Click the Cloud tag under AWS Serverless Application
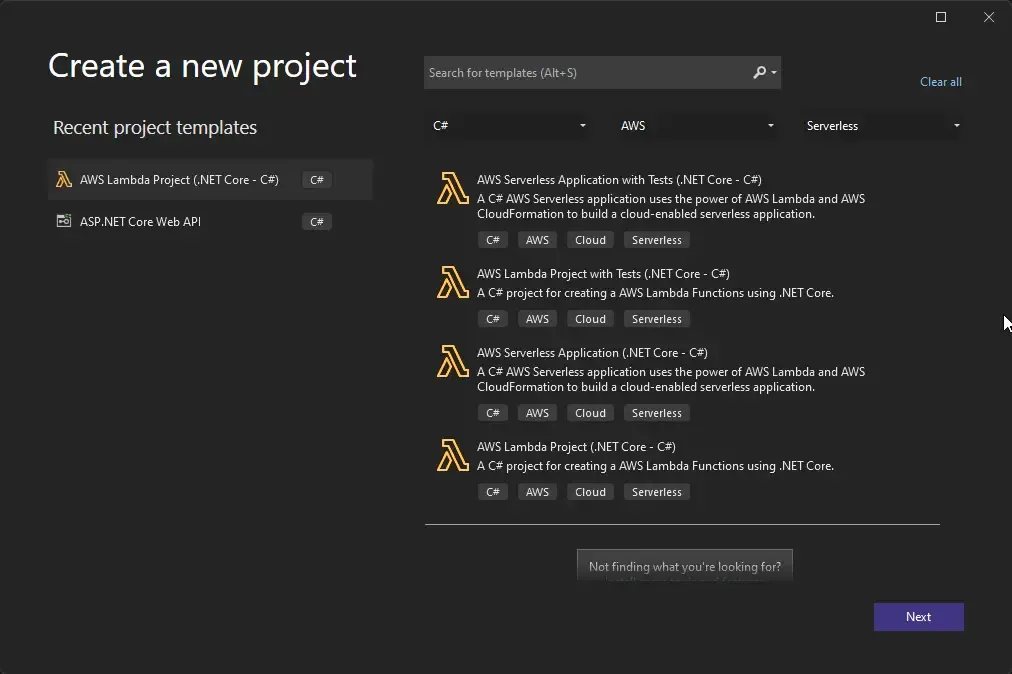The image size is (1012, 674). point(590,412)
